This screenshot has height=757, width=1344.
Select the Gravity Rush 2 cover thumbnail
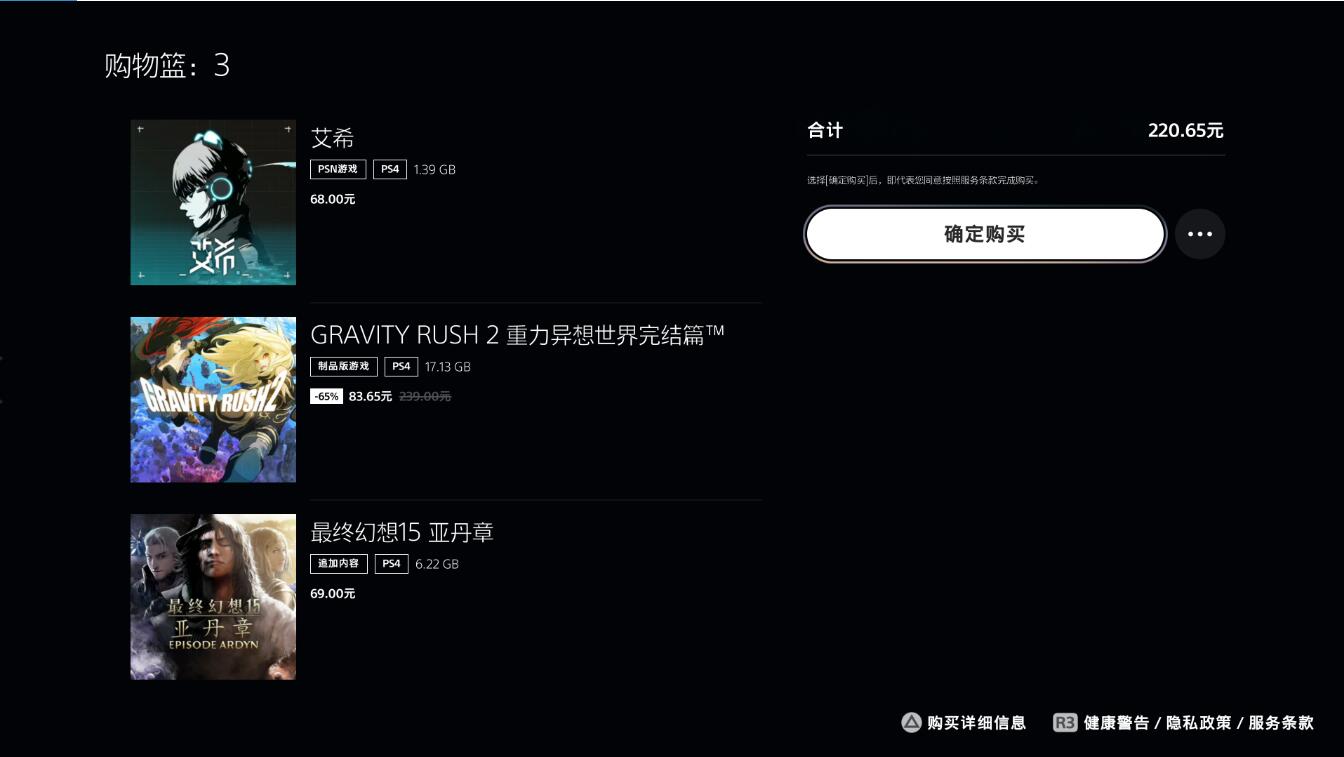213,399
